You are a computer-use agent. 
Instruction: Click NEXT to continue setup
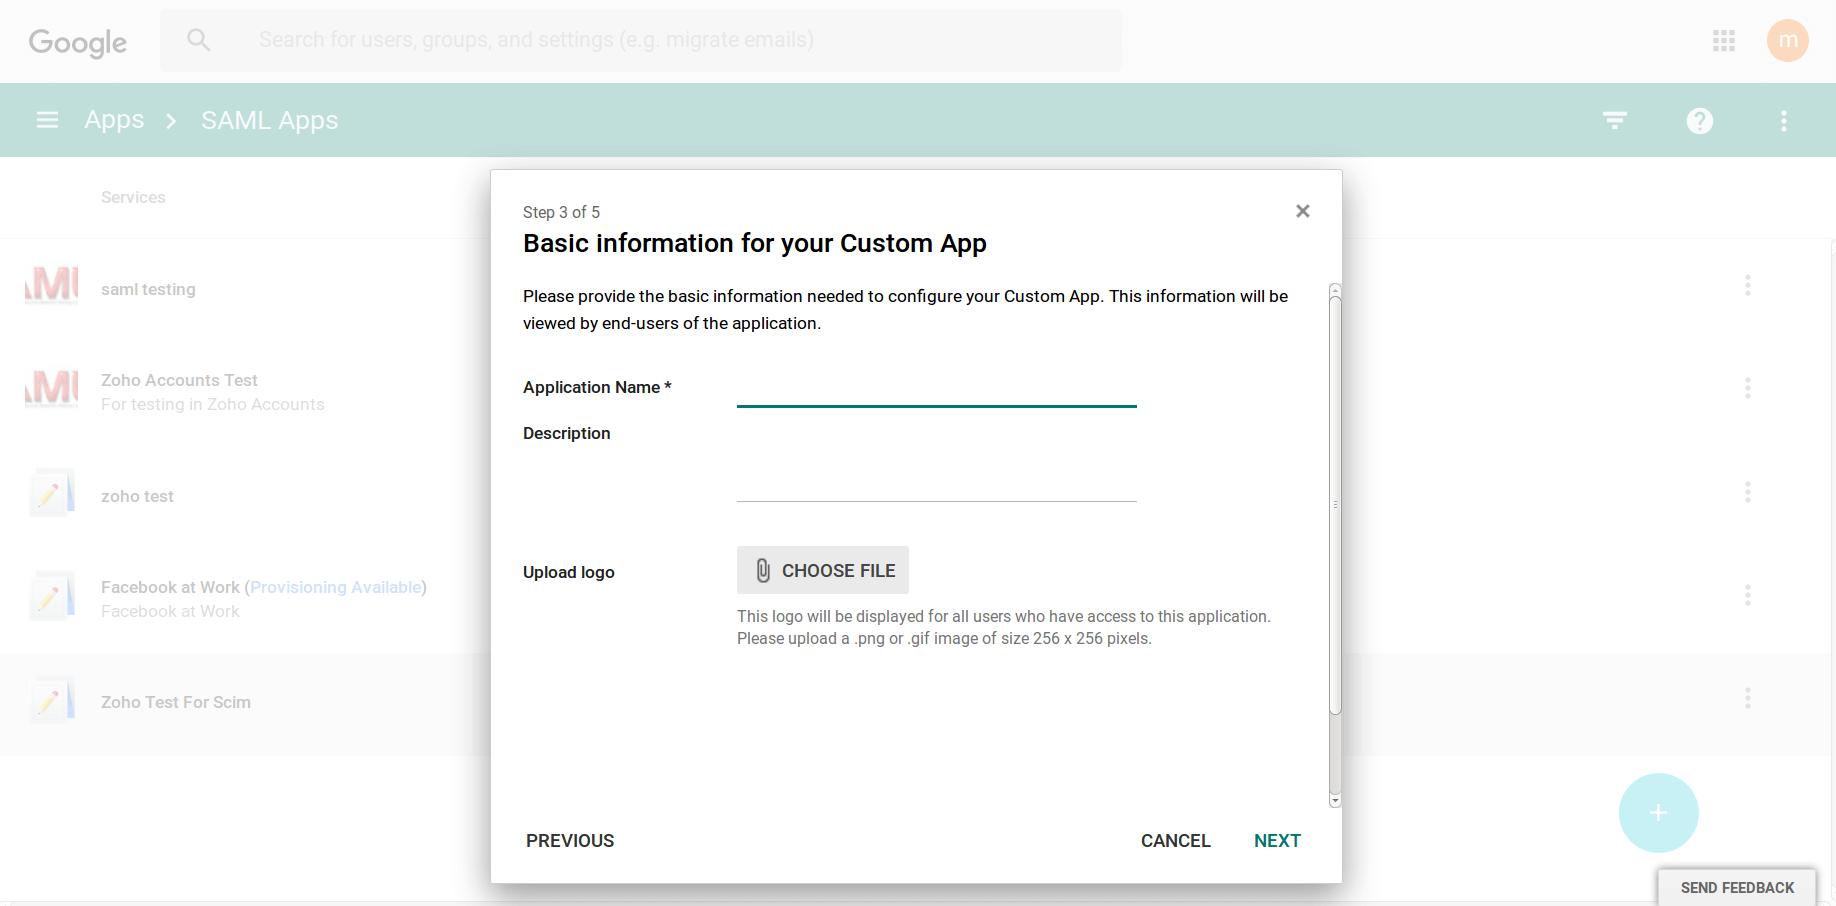[1277, 840]
